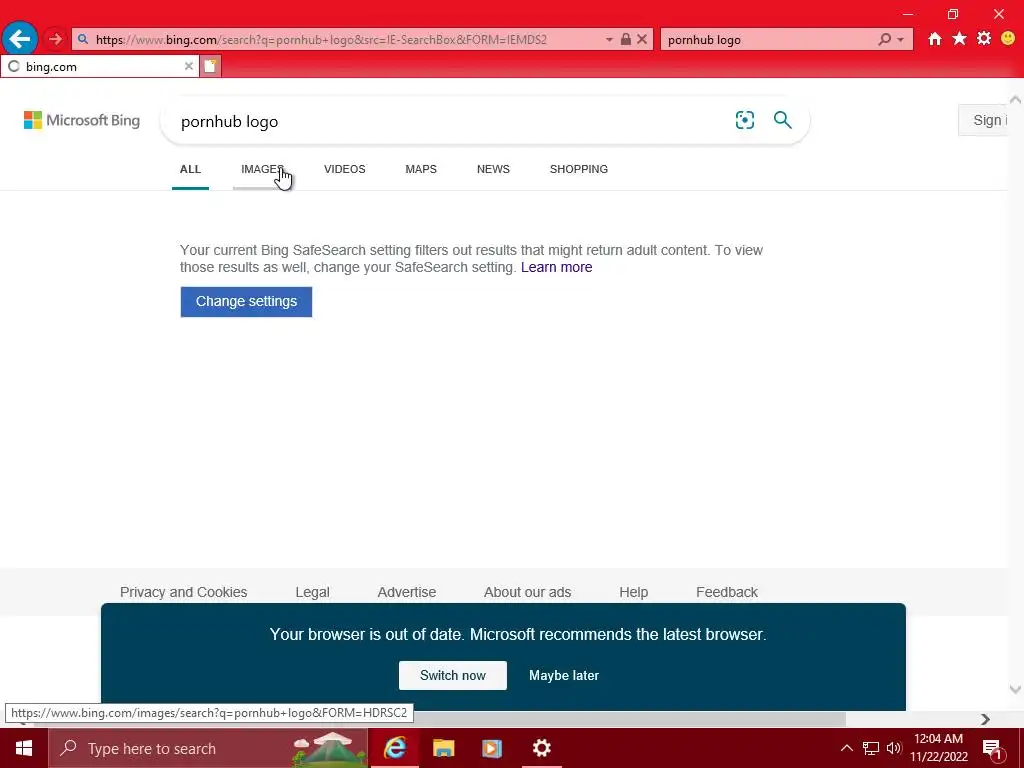Open the Feedback footer link
The image size is (1024, 768).
coord(726,592)
